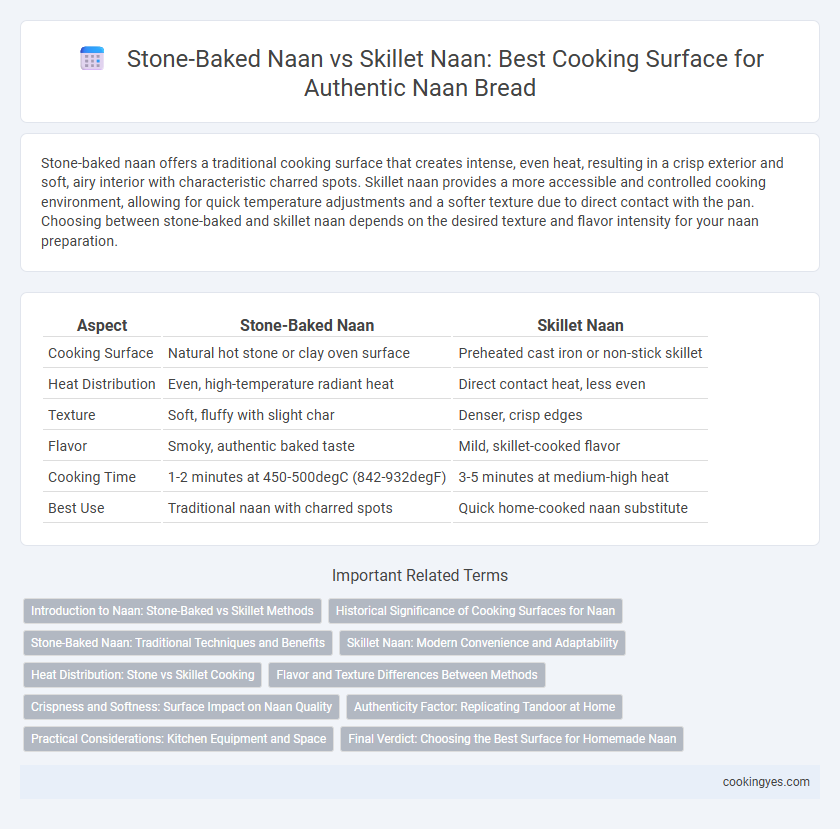This screenshot has height=829, width=840.
Task: Click the 'Stone-Baked Naan' column header
Action: click(307, 325)
